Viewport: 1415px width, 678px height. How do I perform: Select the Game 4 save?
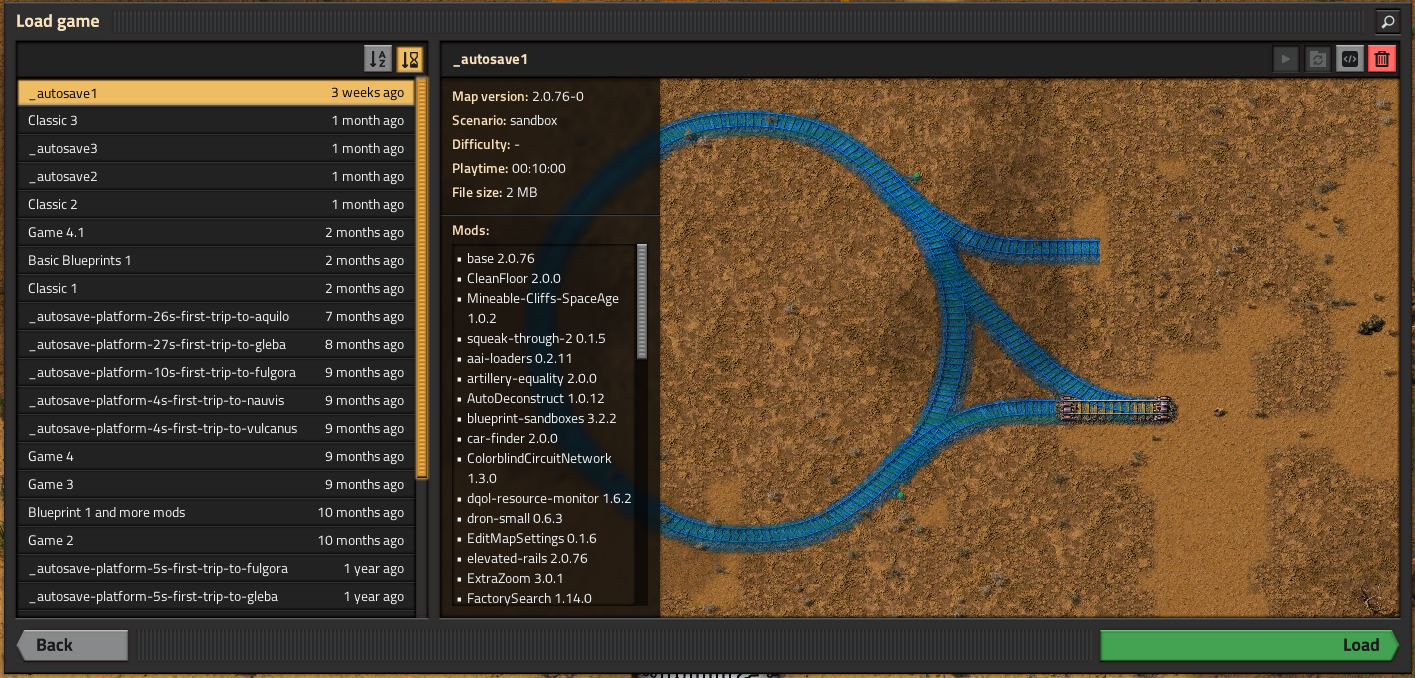pyautogui.click(x=216, y=457)
